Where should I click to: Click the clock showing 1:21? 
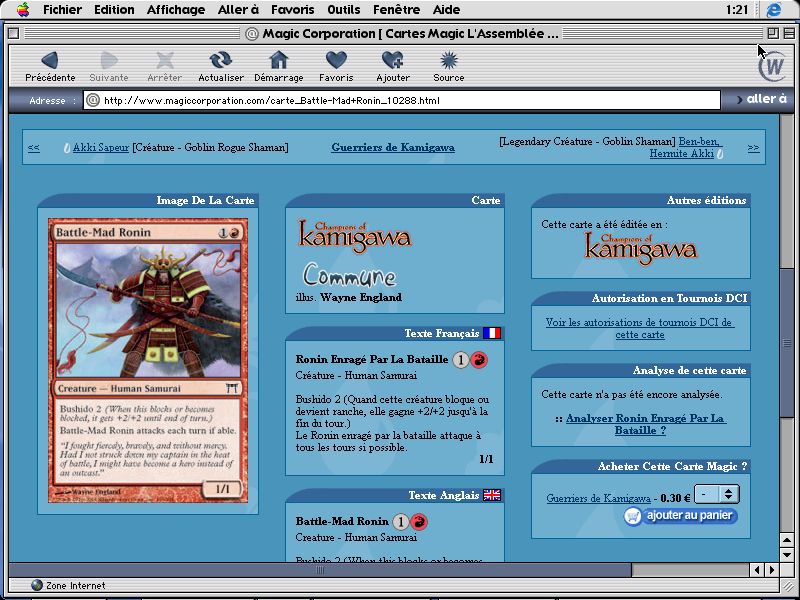click(x=737, y=9)
